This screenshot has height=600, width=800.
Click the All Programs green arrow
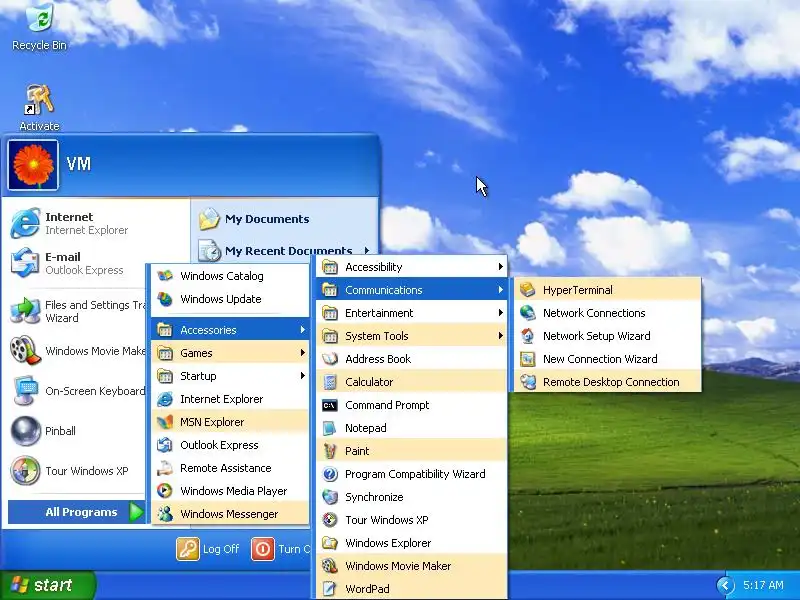pos(136,512)
